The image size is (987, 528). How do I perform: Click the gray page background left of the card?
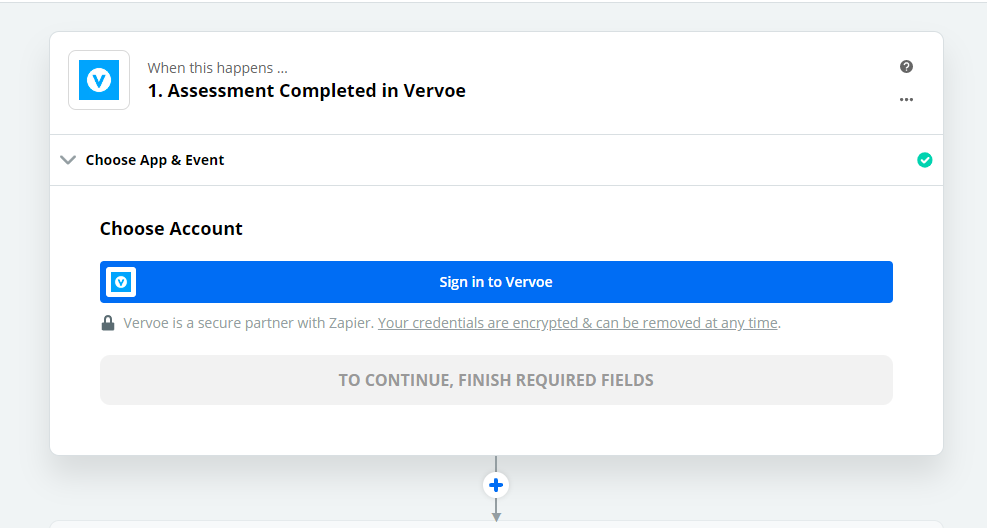tap(24, 250)
